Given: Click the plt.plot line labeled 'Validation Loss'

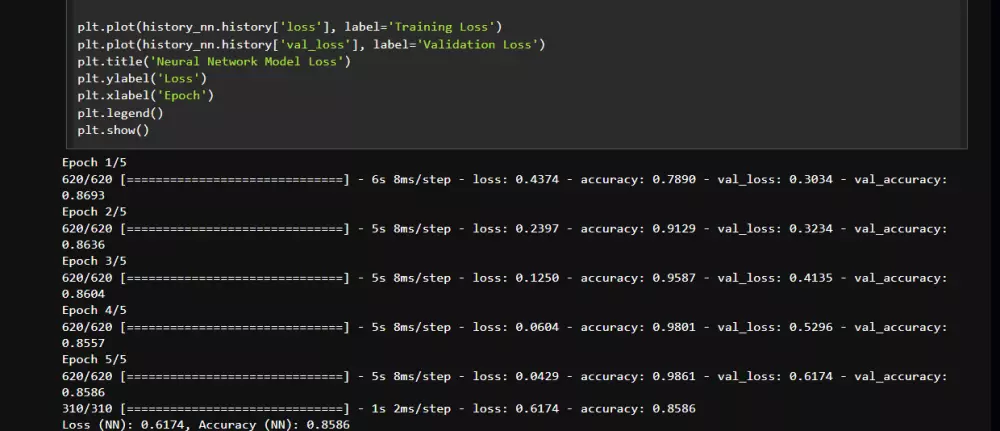Looking at the screenshot, I should click(311, 44).
